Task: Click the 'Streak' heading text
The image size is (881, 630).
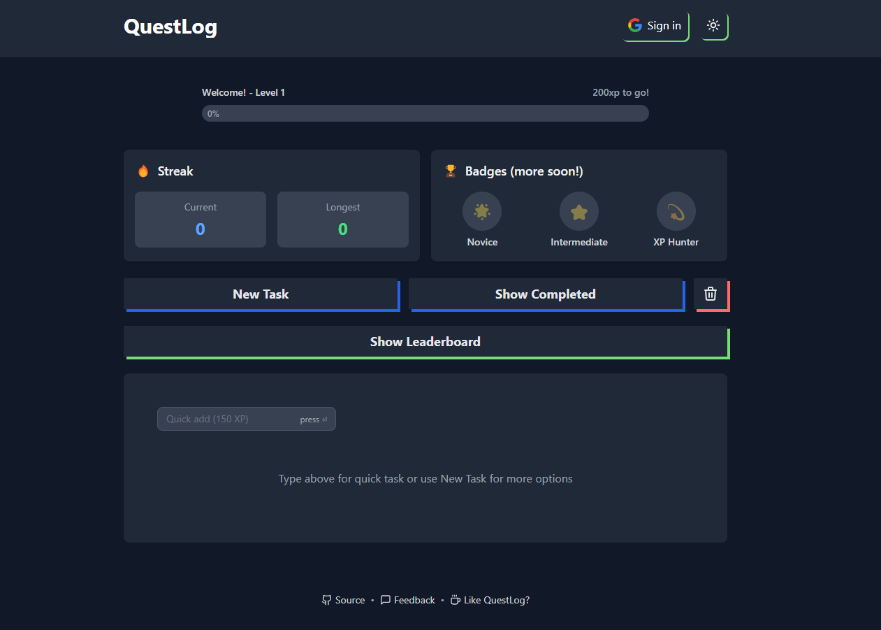Action: (175, 171)
